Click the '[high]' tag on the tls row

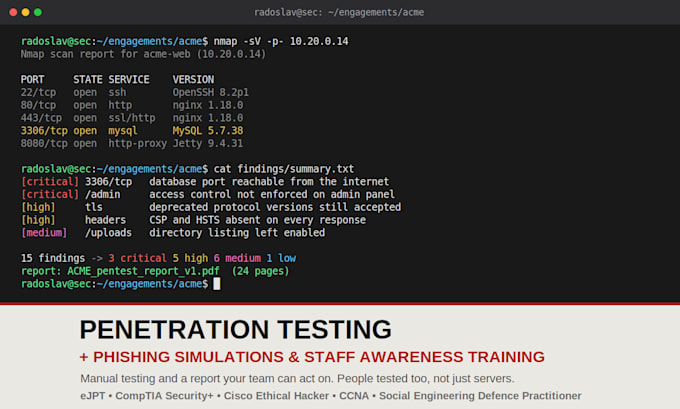pos(38,207)
